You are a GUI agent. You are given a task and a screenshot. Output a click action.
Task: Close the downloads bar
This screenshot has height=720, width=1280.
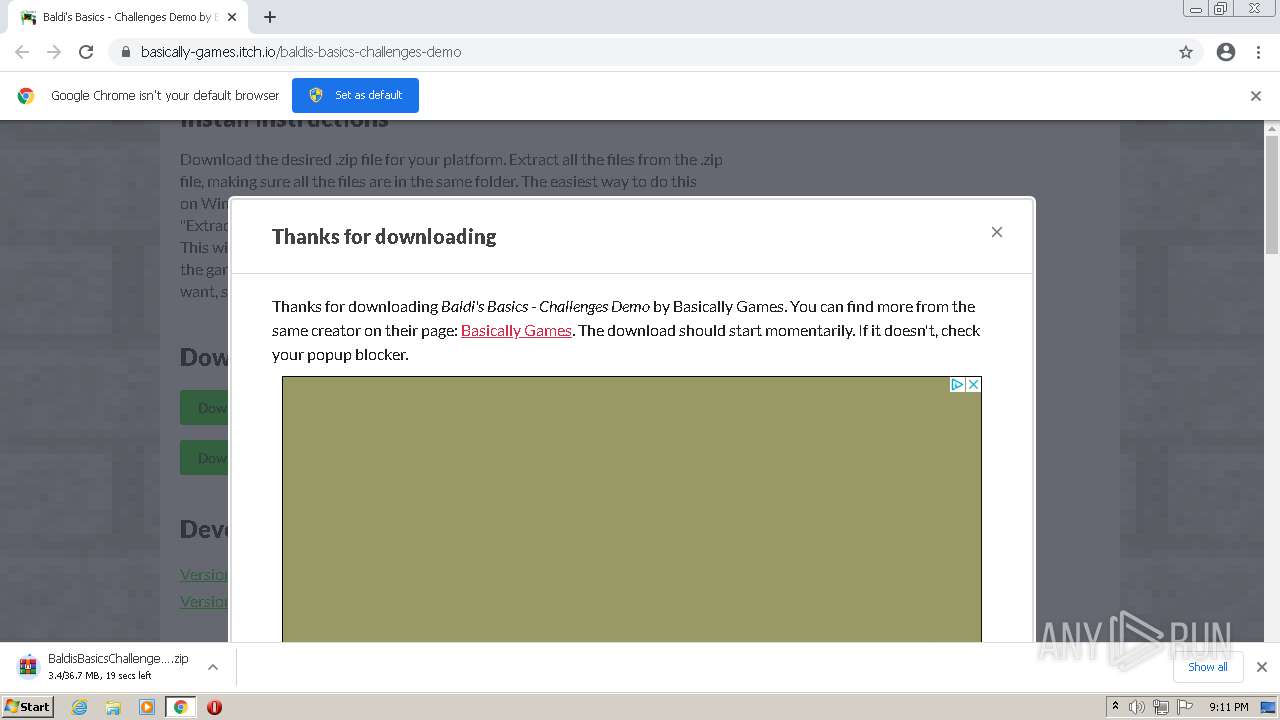tap(1262, 667)
